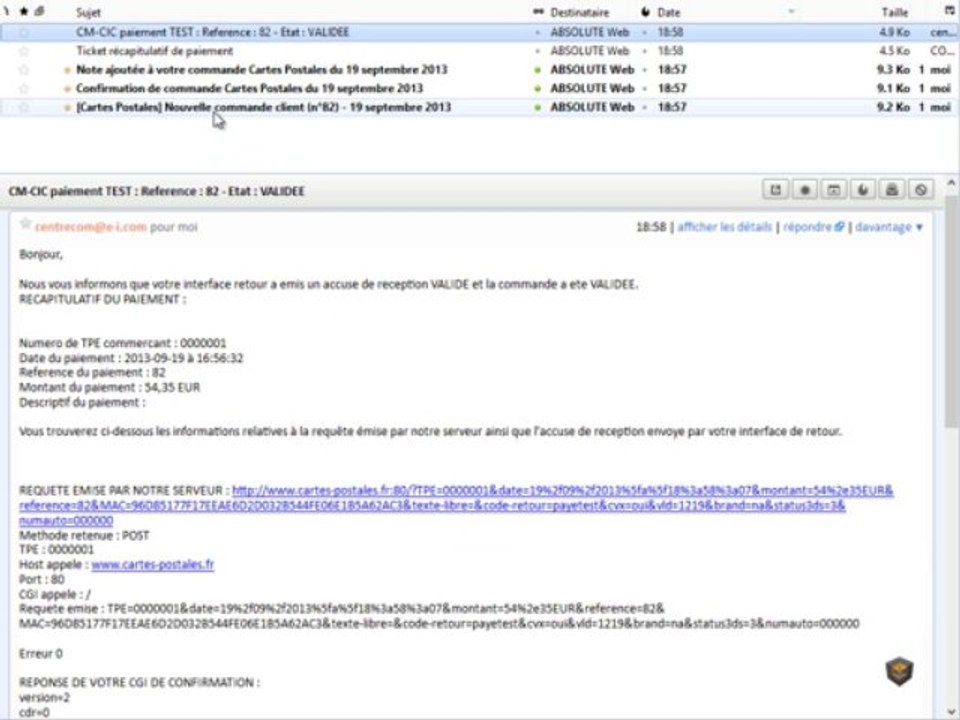Click the first header toolbar button with the box icon
960x720 pixels.
coord(775,190)
